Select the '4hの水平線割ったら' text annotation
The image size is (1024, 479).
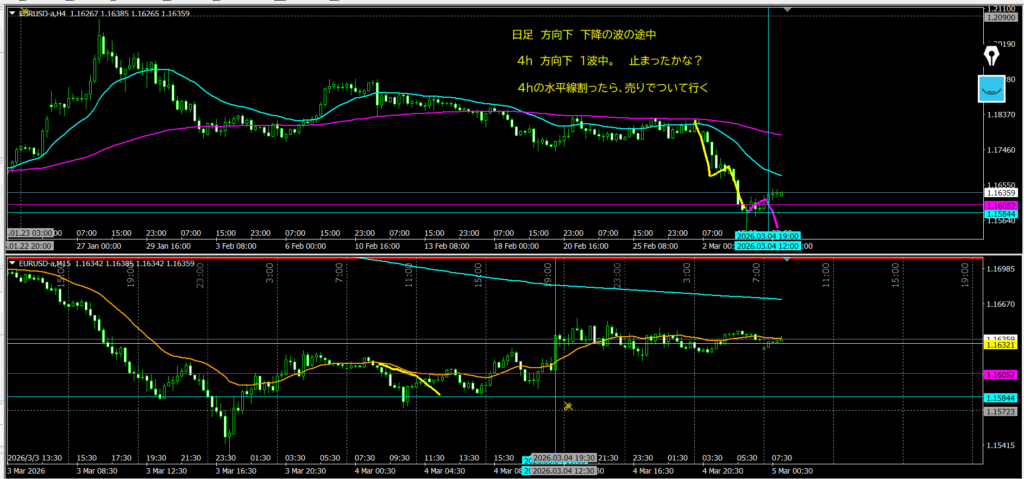pyautogui.click(x=613, y=88)
